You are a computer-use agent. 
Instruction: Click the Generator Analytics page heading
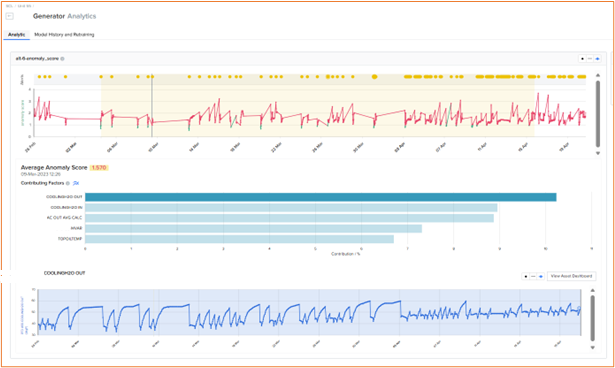pyautogui.click(x=64, y=16)
